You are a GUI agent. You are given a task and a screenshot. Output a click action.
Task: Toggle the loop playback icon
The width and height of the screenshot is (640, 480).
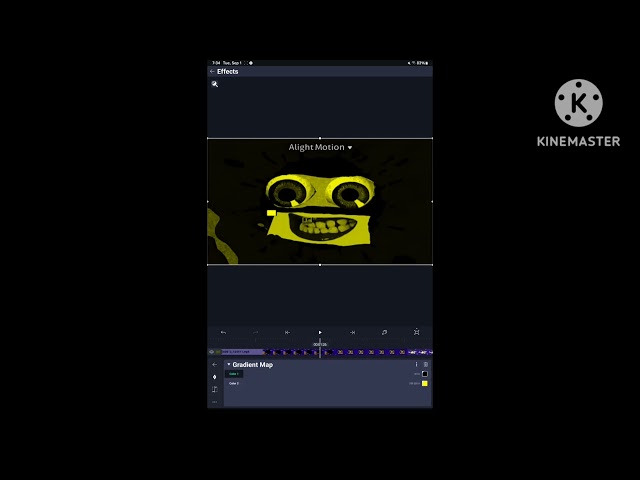pos(384,332)
